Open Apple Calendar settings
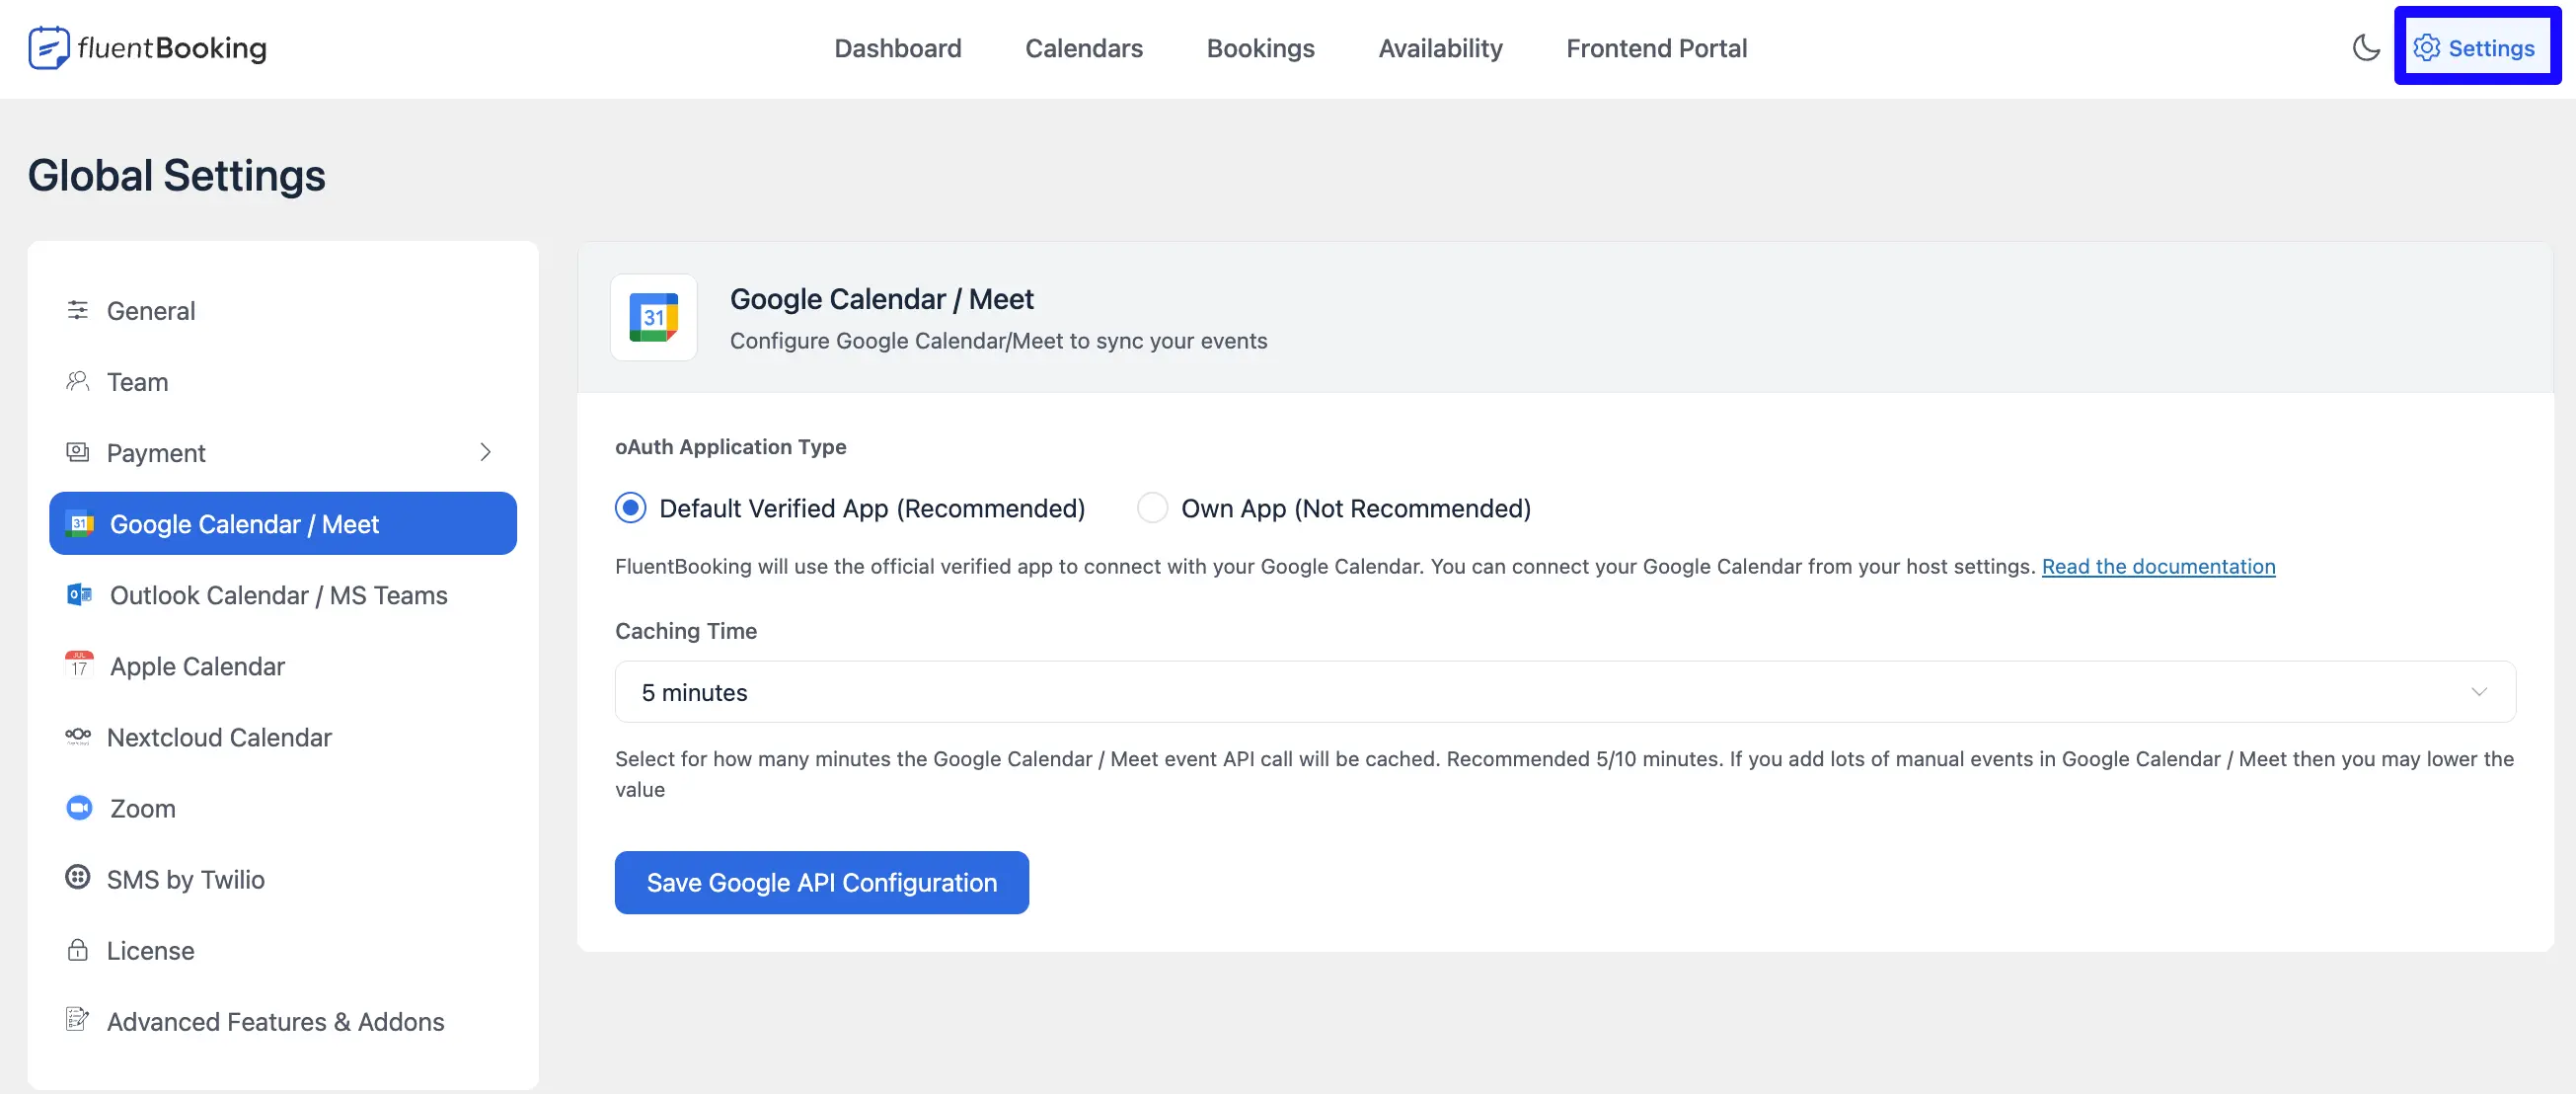This screenshot has width=2576, height=1094. (283, 665)
